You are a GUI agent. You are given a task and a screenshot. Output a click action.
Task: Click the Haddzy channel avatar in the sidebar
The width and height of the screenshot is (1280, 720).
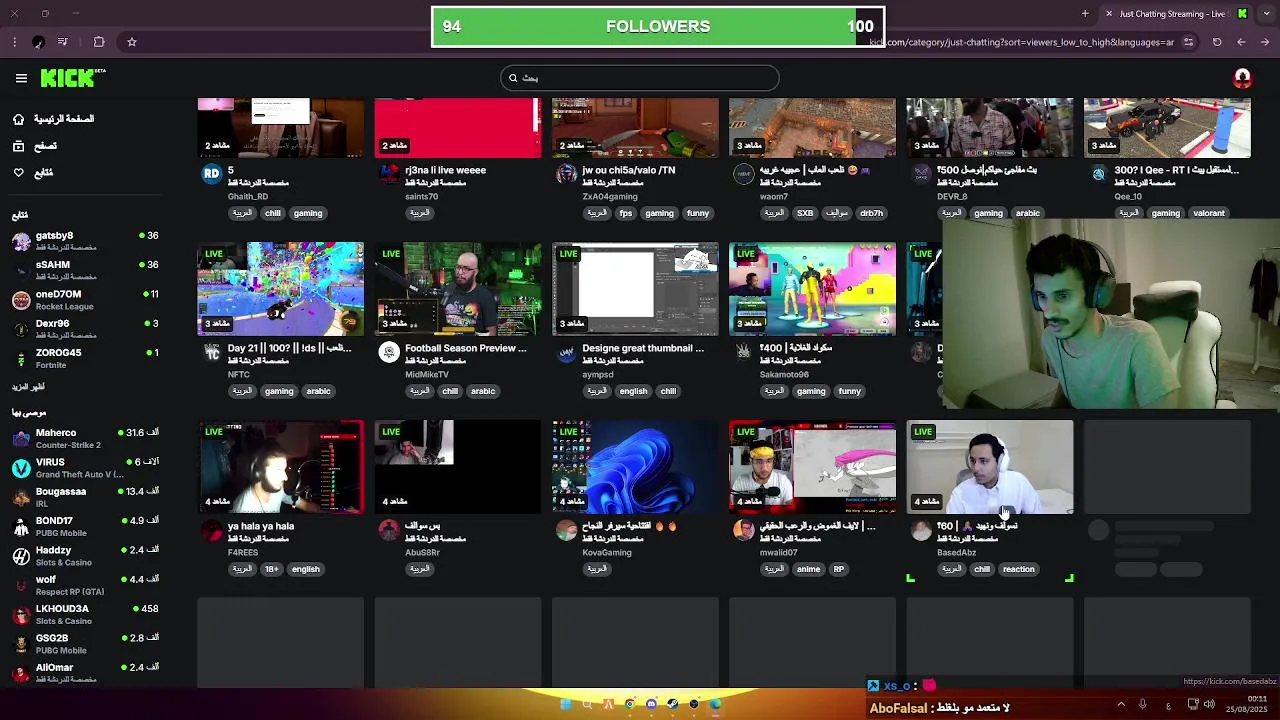pos(21,556)
